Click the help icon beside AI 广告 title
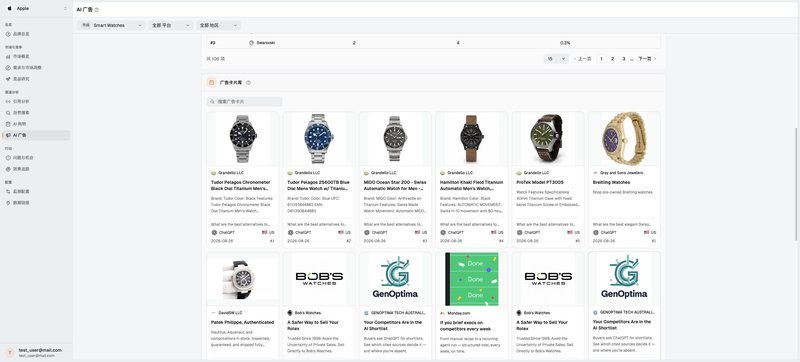Screen dimensions: 800x362 pos(97,10)
